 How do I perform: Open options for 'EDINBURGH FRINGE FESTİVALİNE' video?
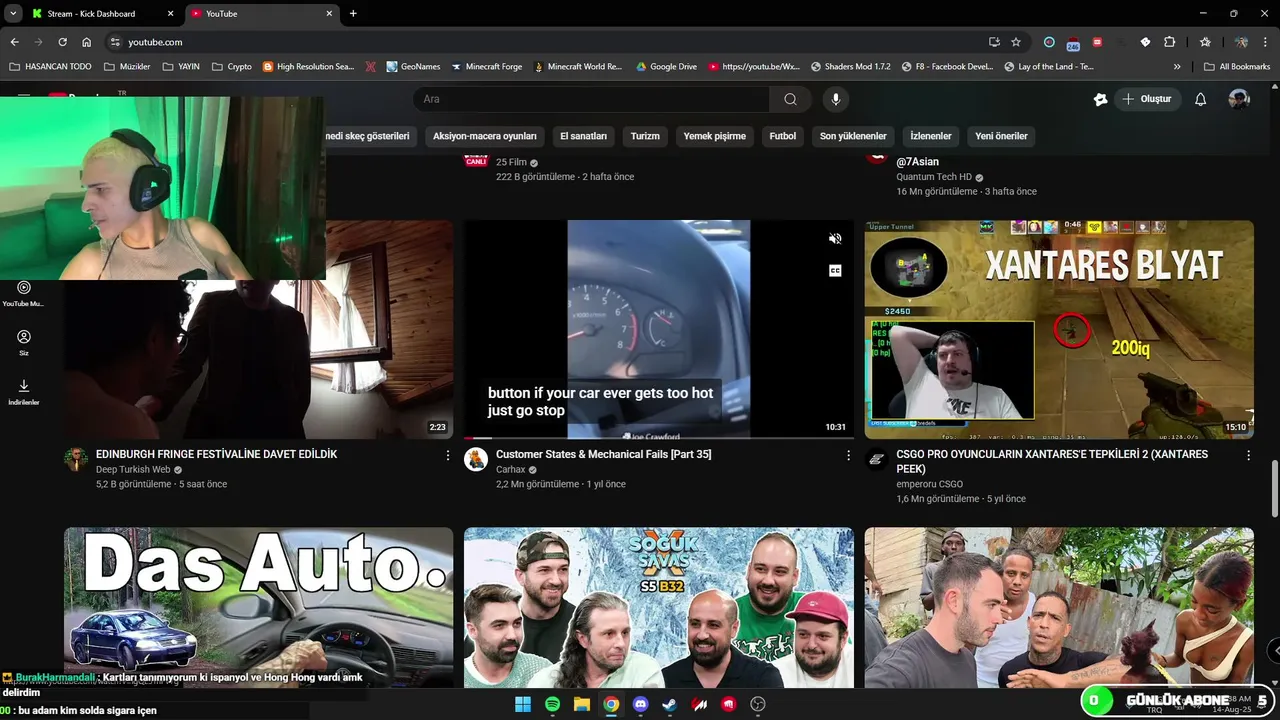pos(448,455)
